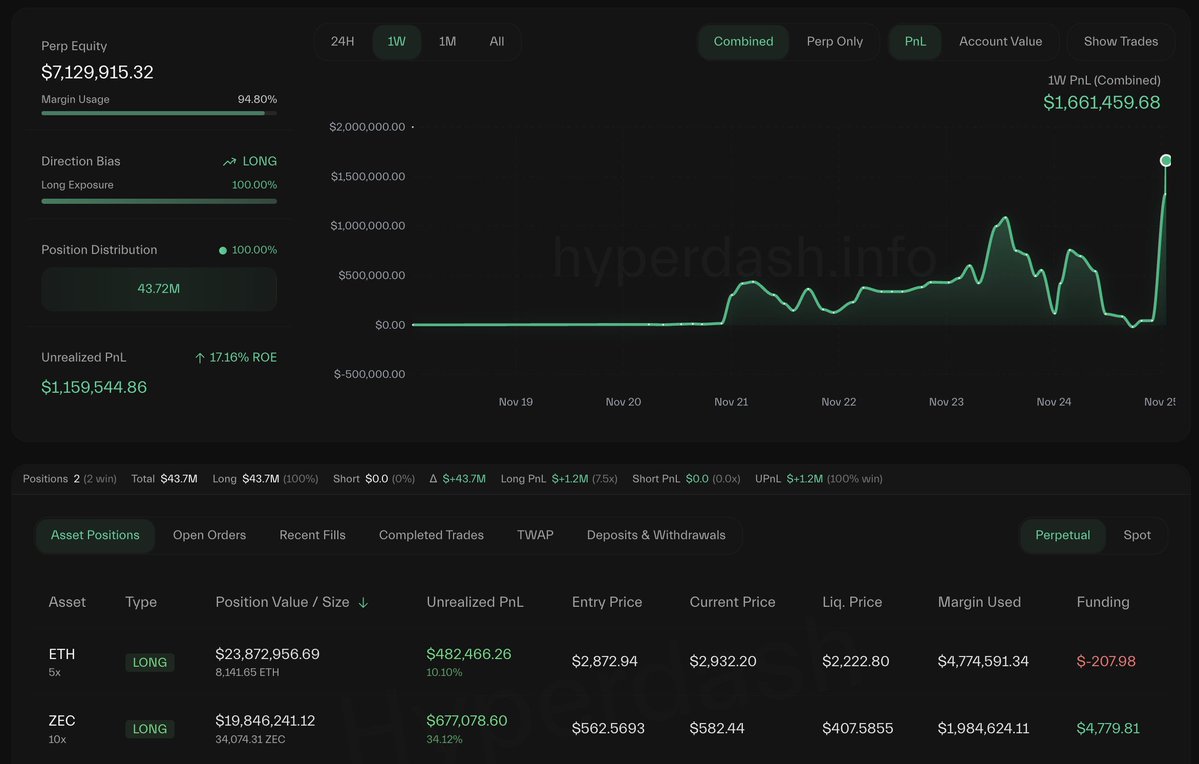Select the All time range
Viewport: 1199px width, 764px height.
(497, 42)
